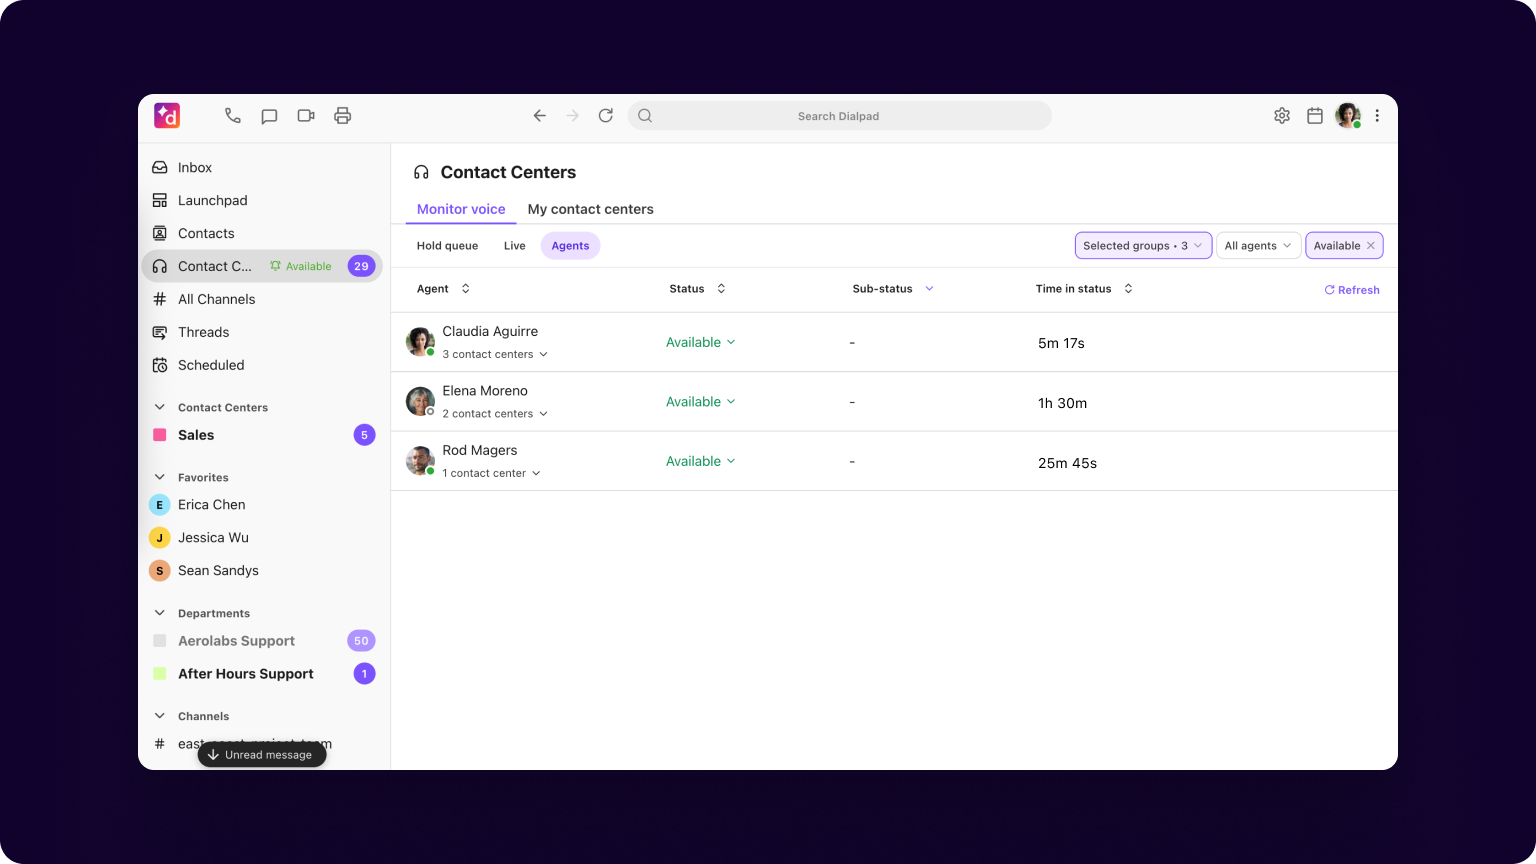
Task: Switch to My contact centers tab
Action: click(x=591, y=209)
